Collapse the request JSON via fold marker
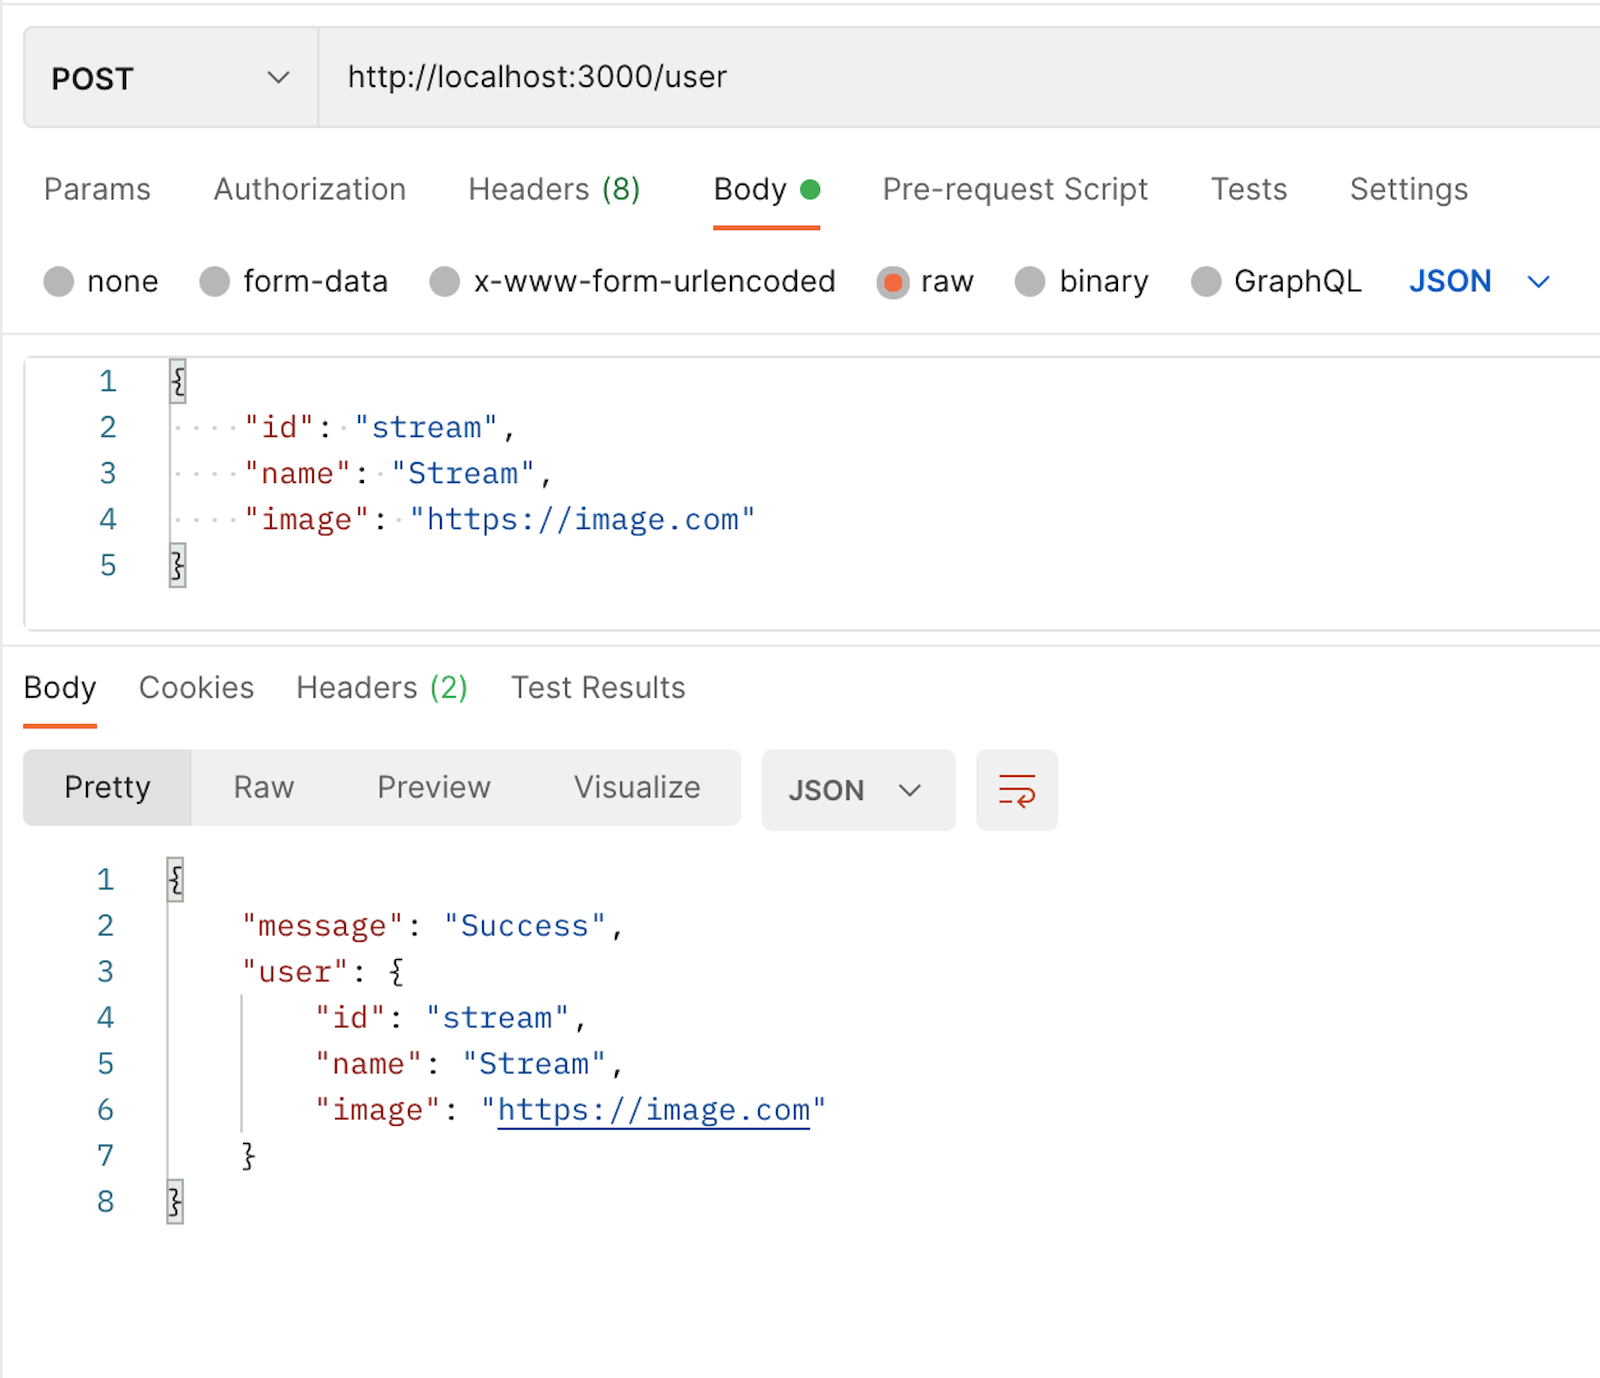 176,381
